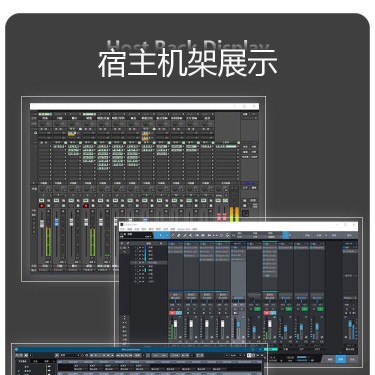Go to the Start page in Studio One
The image size is (375, 375).
(x=308, y=235)
